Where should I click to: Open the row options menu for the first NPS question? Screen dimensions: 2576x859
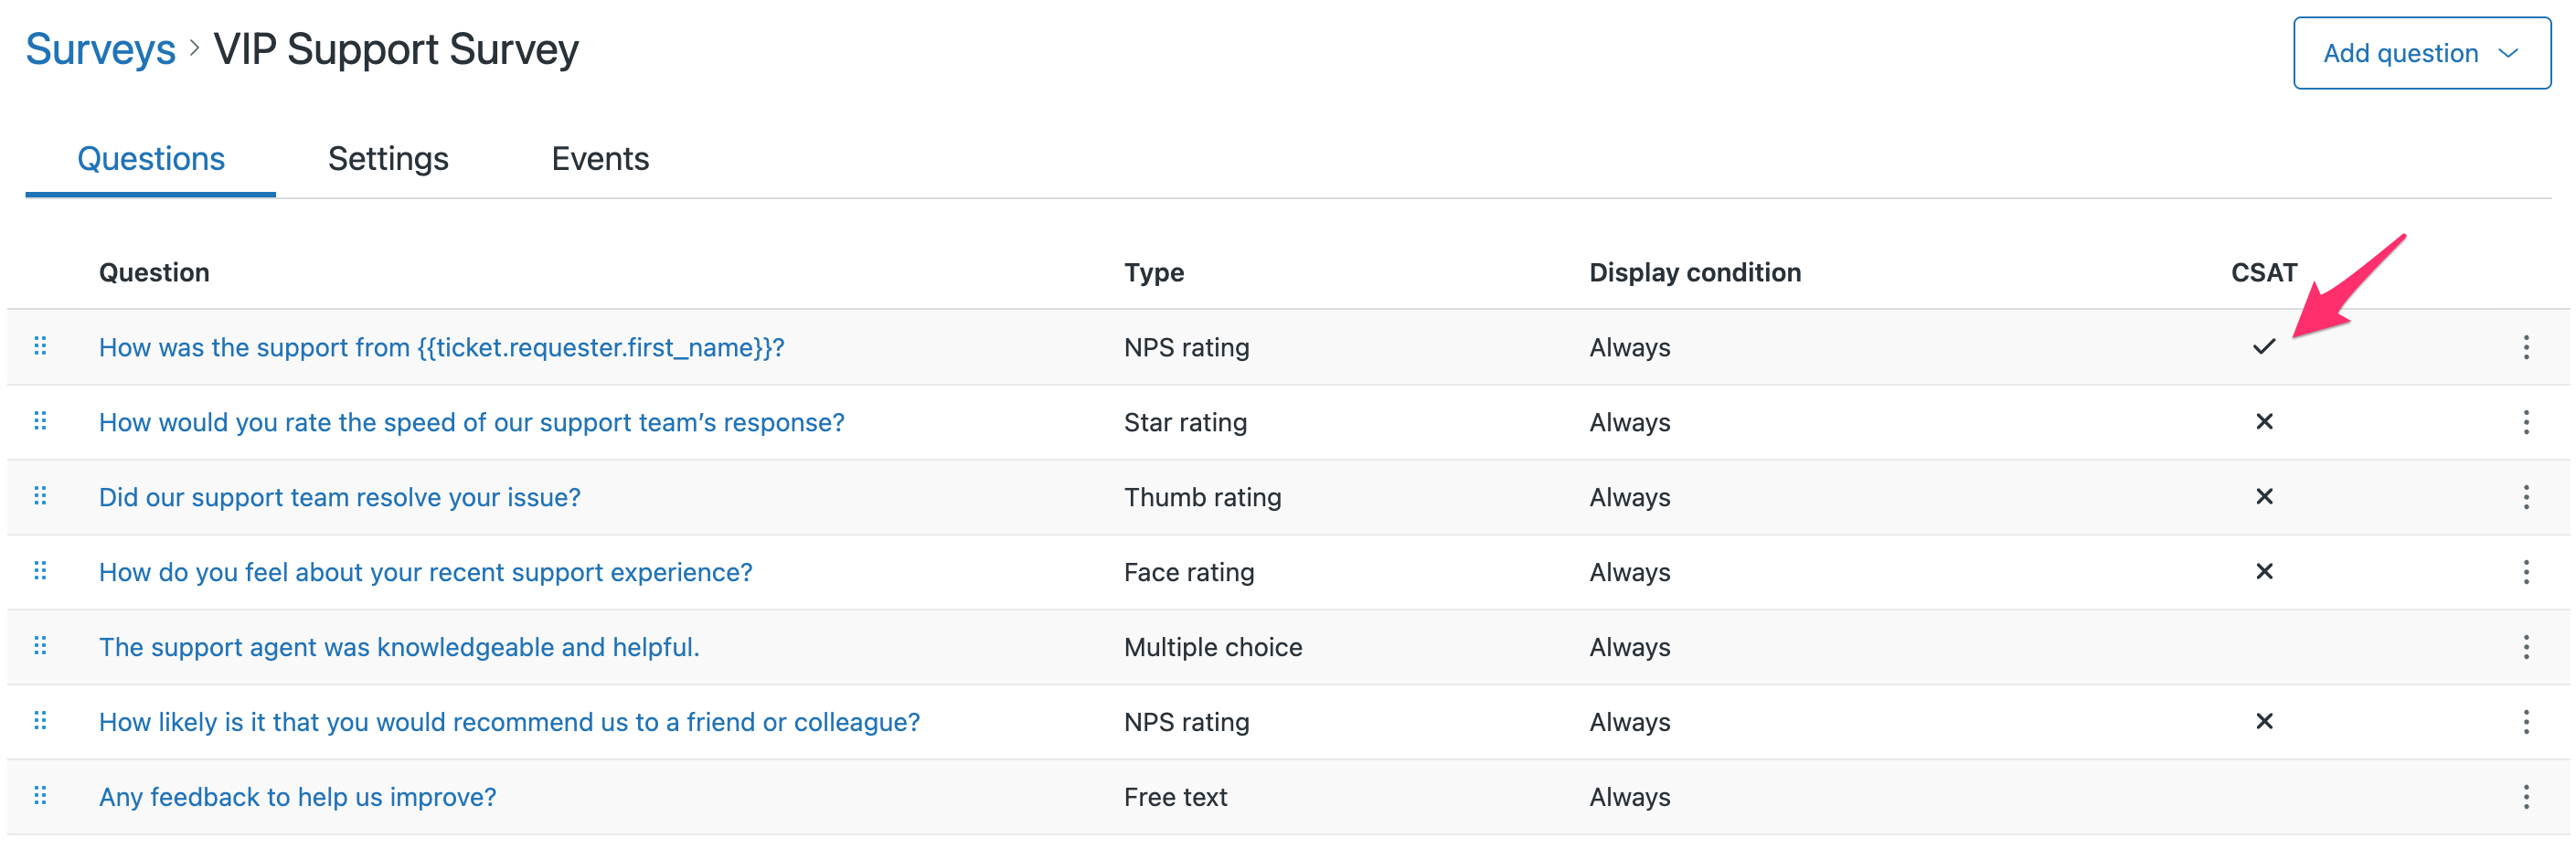pos(2526,347)
